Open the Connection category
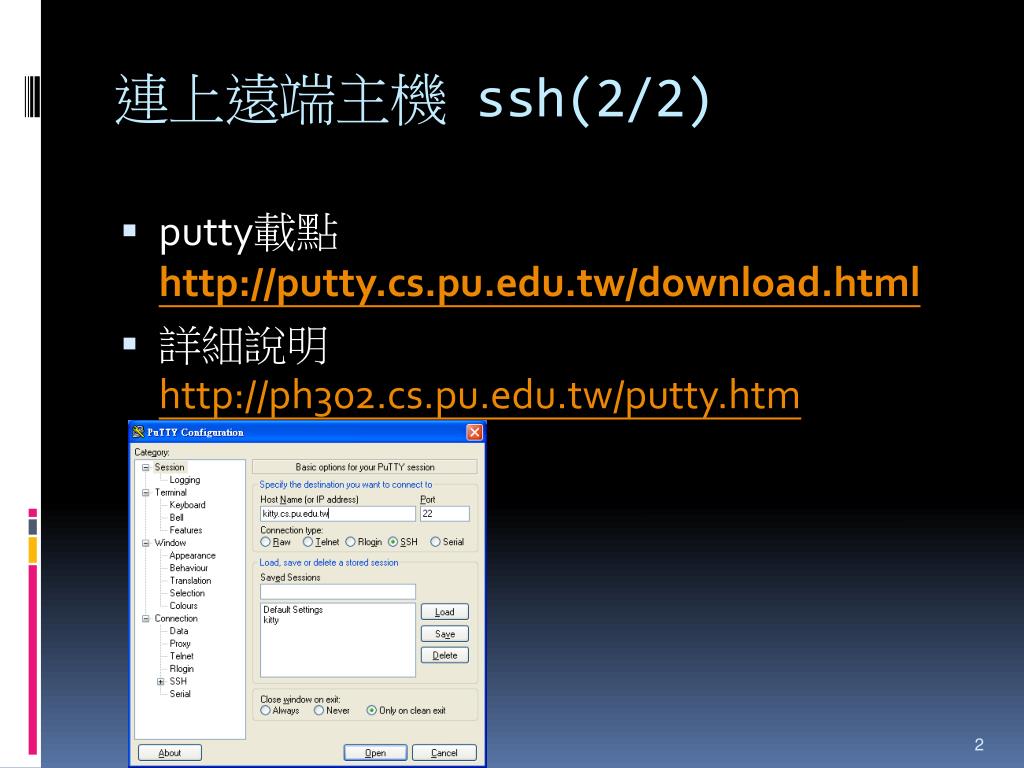Viewport: 1024px width, 768px height. 176,618
